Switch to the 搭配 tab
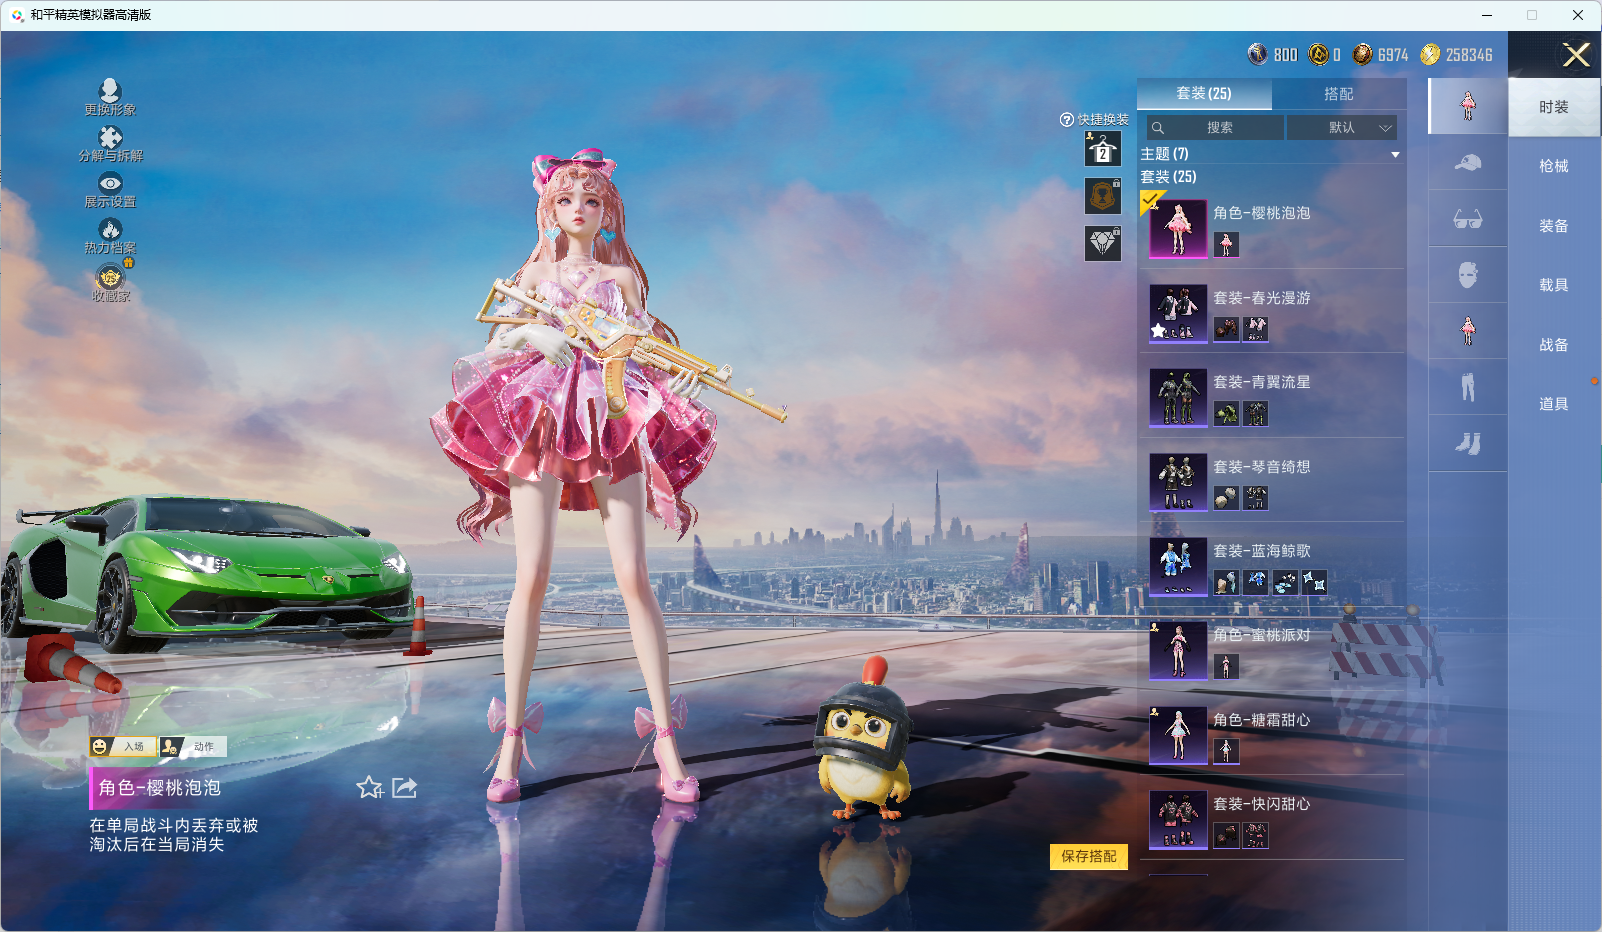 pyautogui.click(x=1338, y=94)
